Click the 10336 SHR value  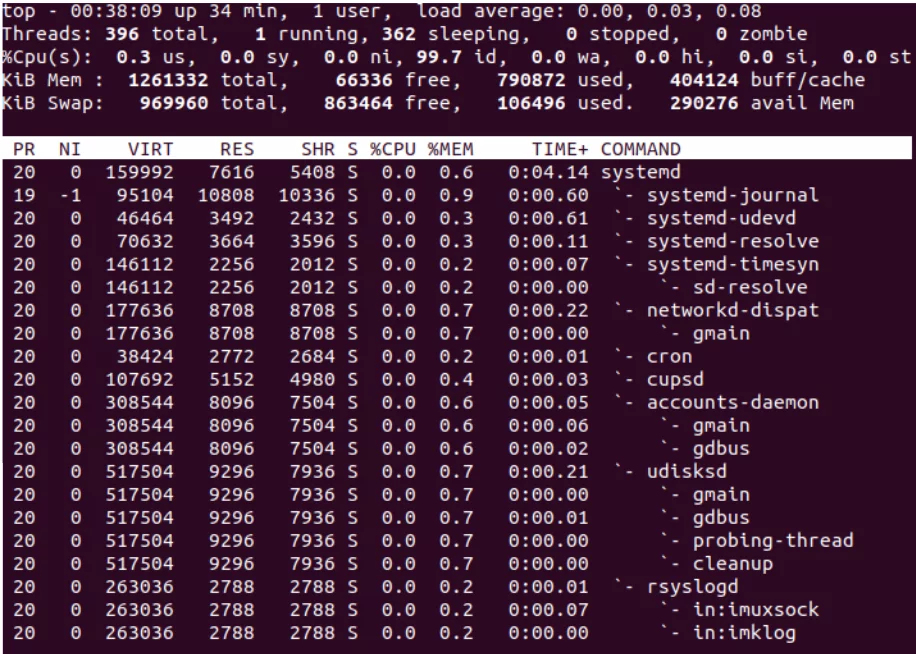tap(307, 195)
